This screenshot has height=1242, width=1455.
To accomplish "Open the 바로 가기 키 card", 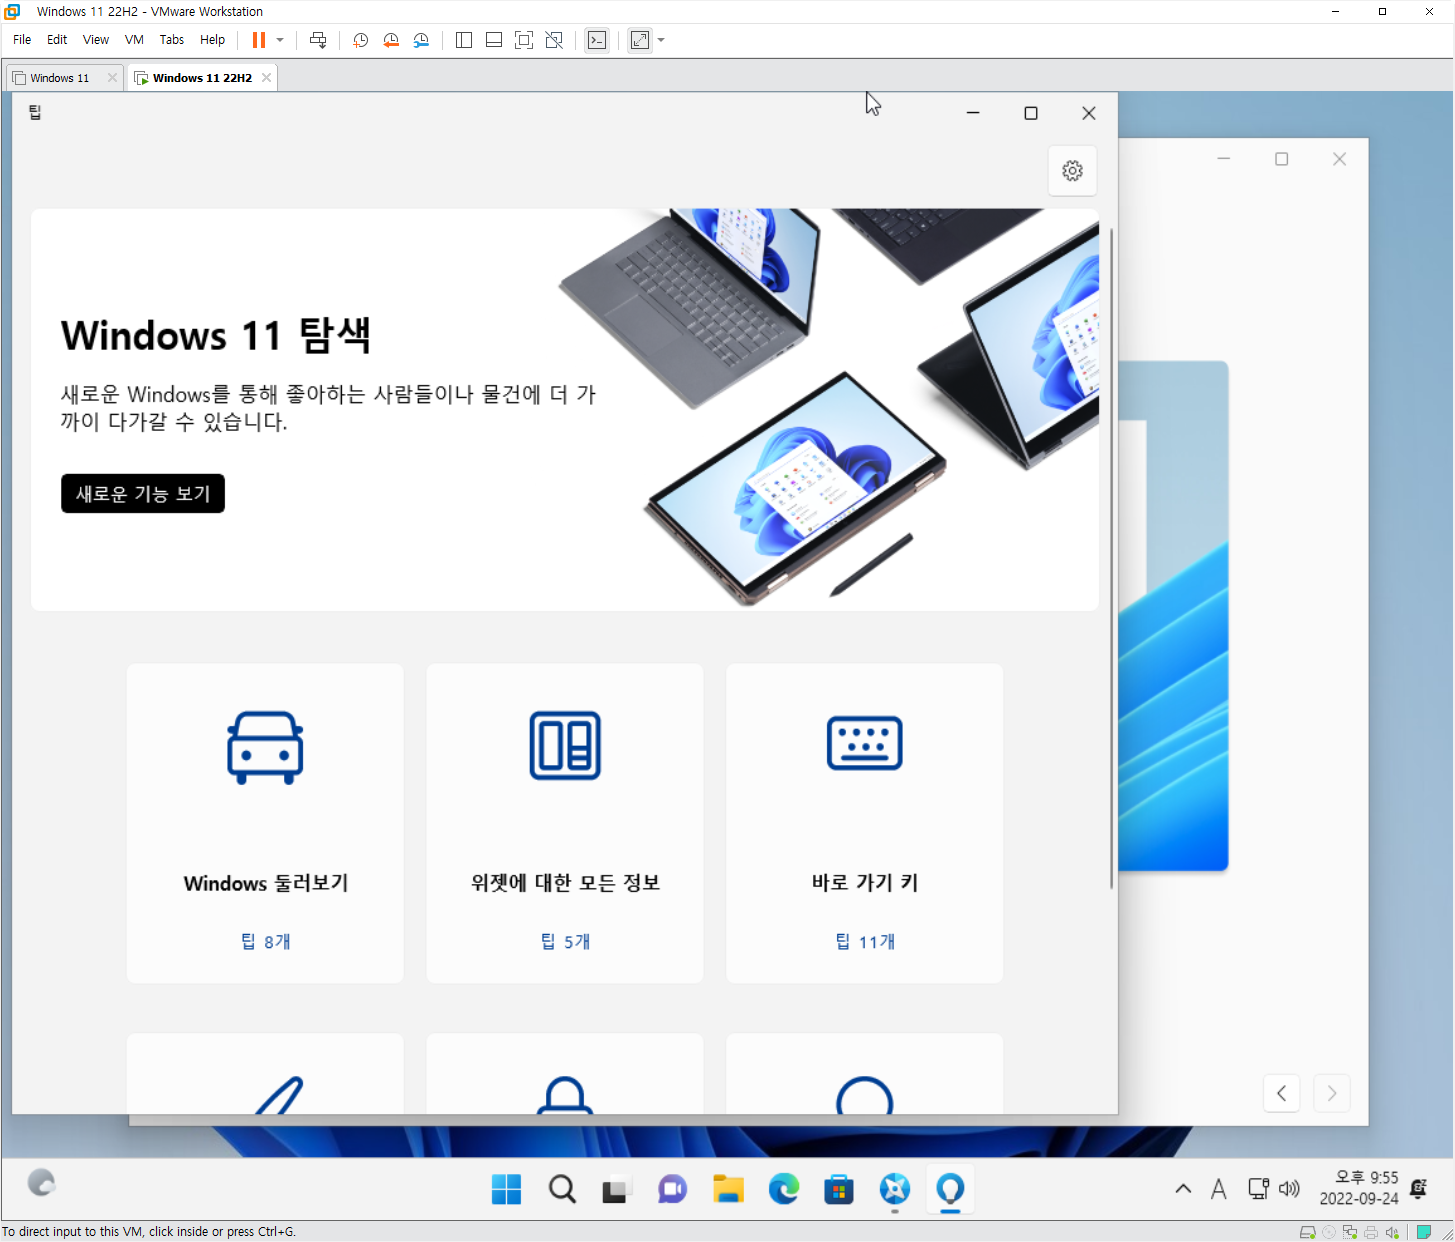I will tap(865, 823).
